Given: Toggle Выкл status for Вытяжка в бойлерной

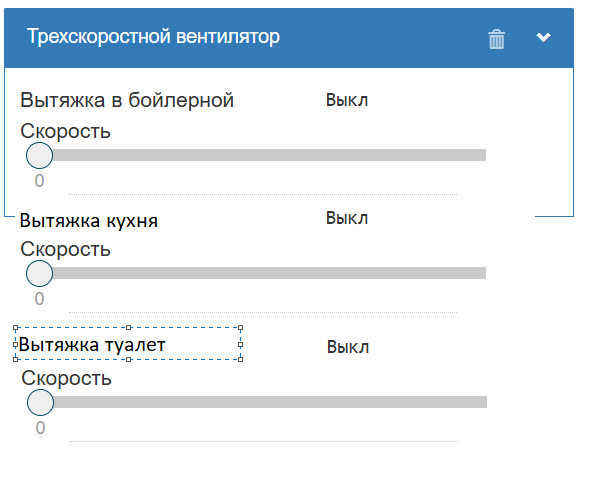Looking at the screenshot, I should (x=347, y=100).
